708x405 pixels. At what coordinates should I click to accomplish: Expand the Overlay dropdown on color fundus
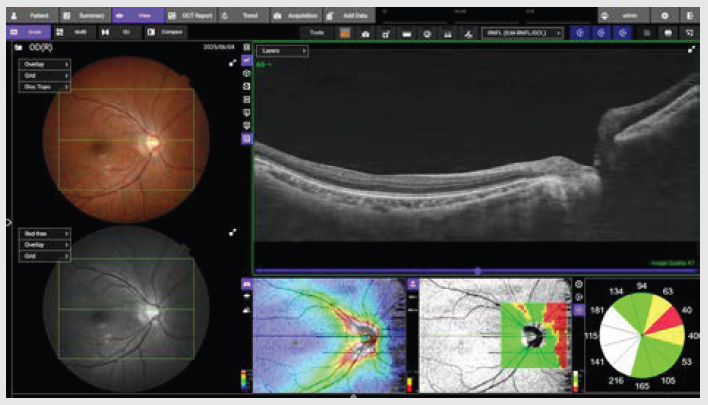click(x=44, y=63)
